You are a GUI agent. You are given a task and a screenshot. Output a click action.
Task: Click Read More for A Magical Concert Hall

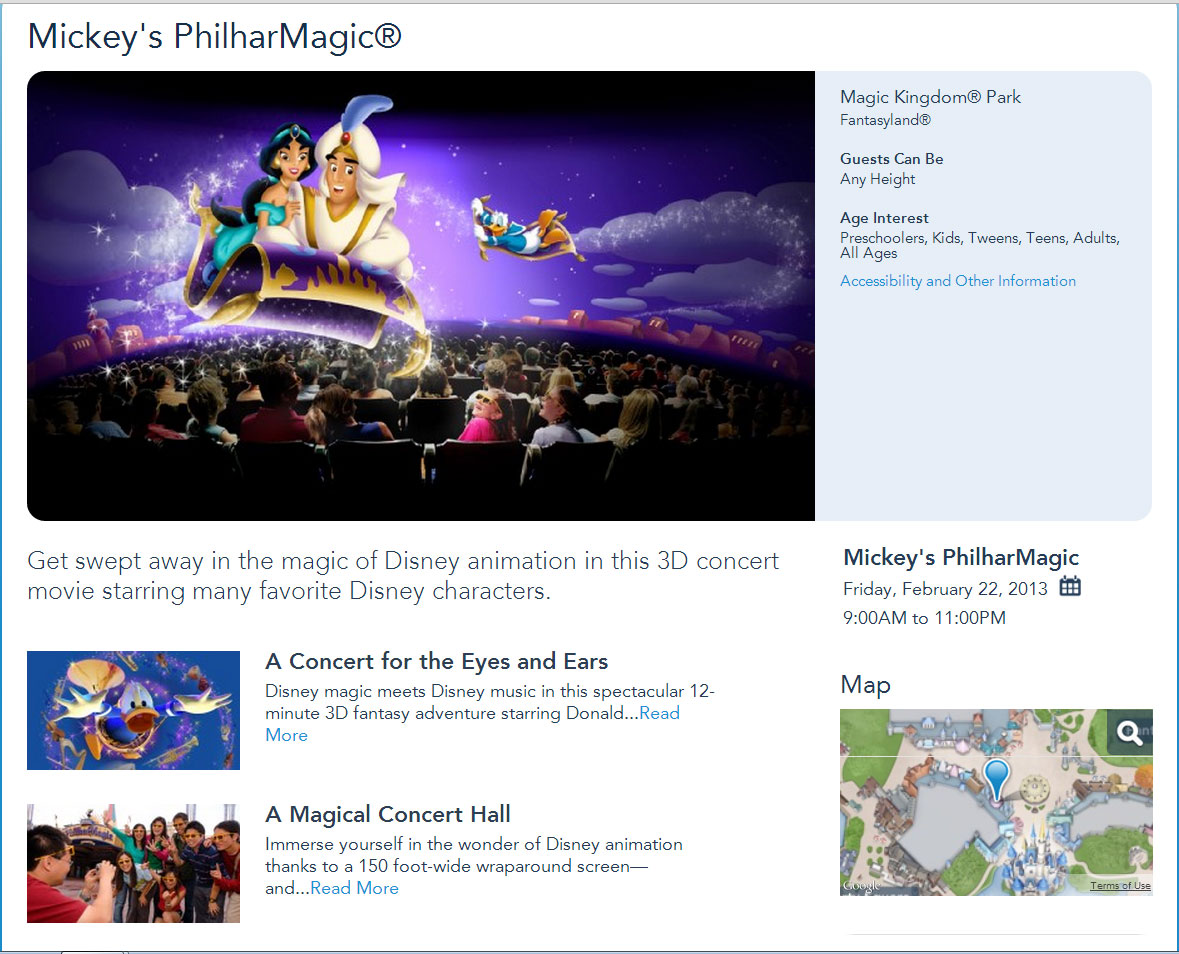click(x=354, y=888)
